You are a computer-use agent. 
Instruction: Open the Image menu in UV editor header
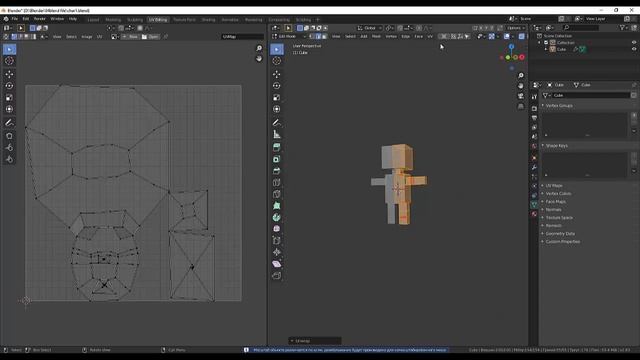87,37
